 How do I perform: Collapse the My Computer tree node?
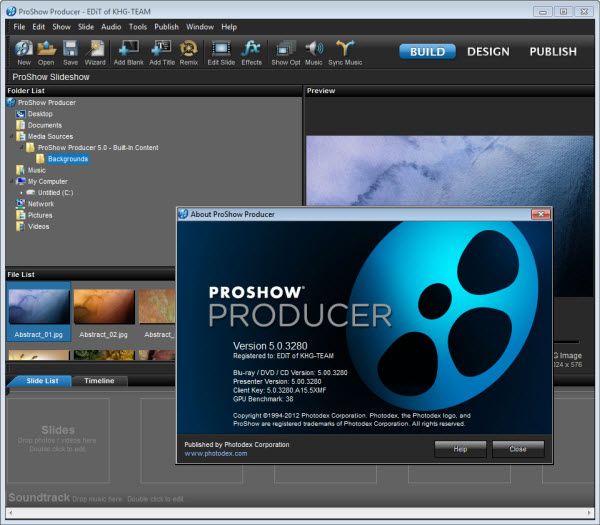tap(11, 181)
